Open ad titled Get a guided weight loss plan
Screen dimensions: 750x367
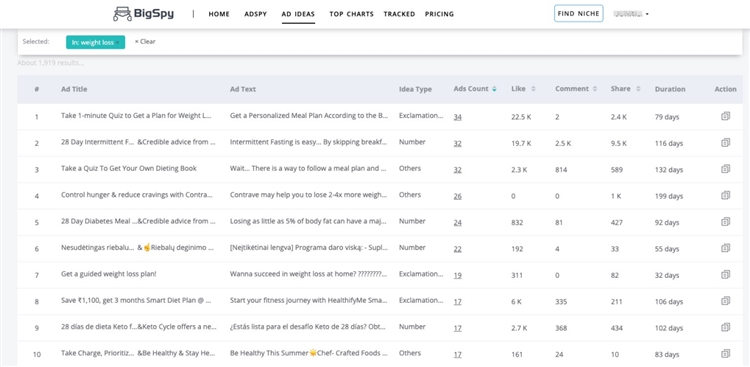(x=109, y=274)
